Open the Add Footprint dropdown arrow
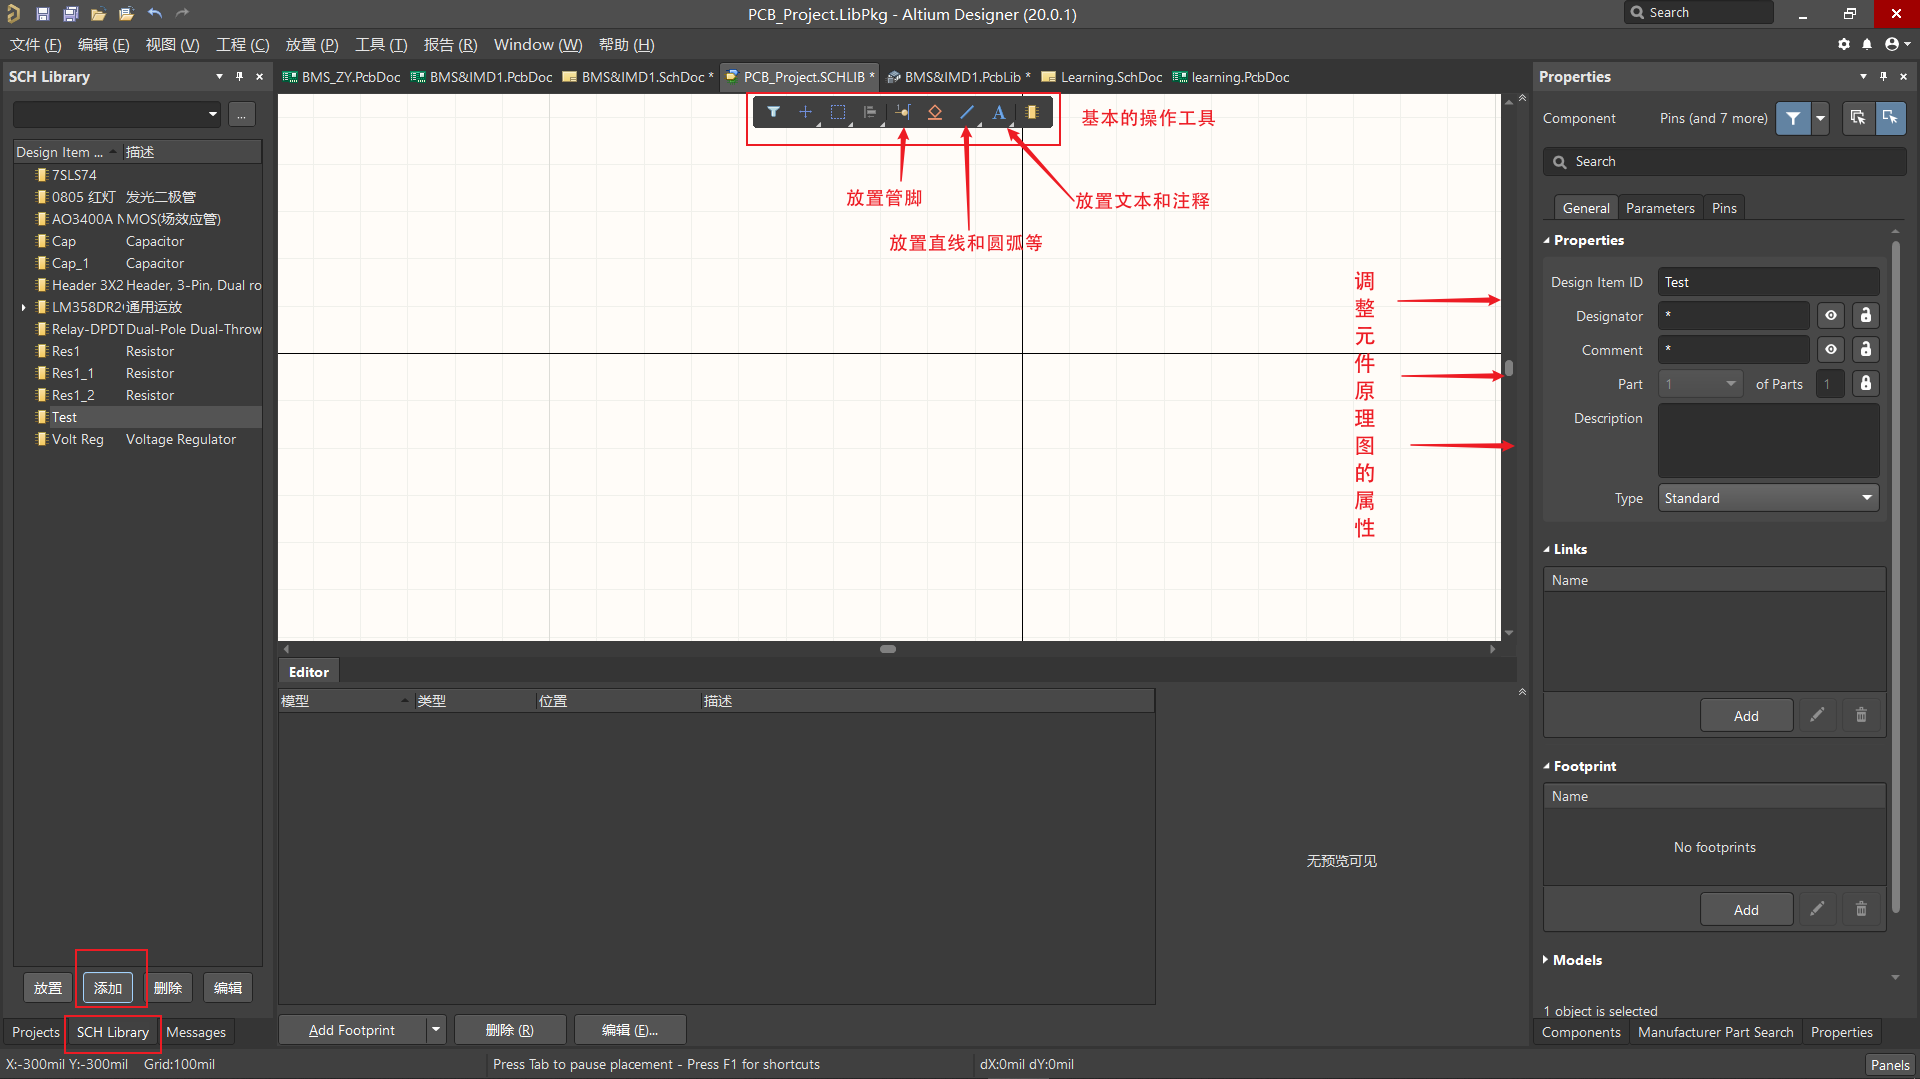Screen dimensions: 1920x1079 click(436, 1030)
